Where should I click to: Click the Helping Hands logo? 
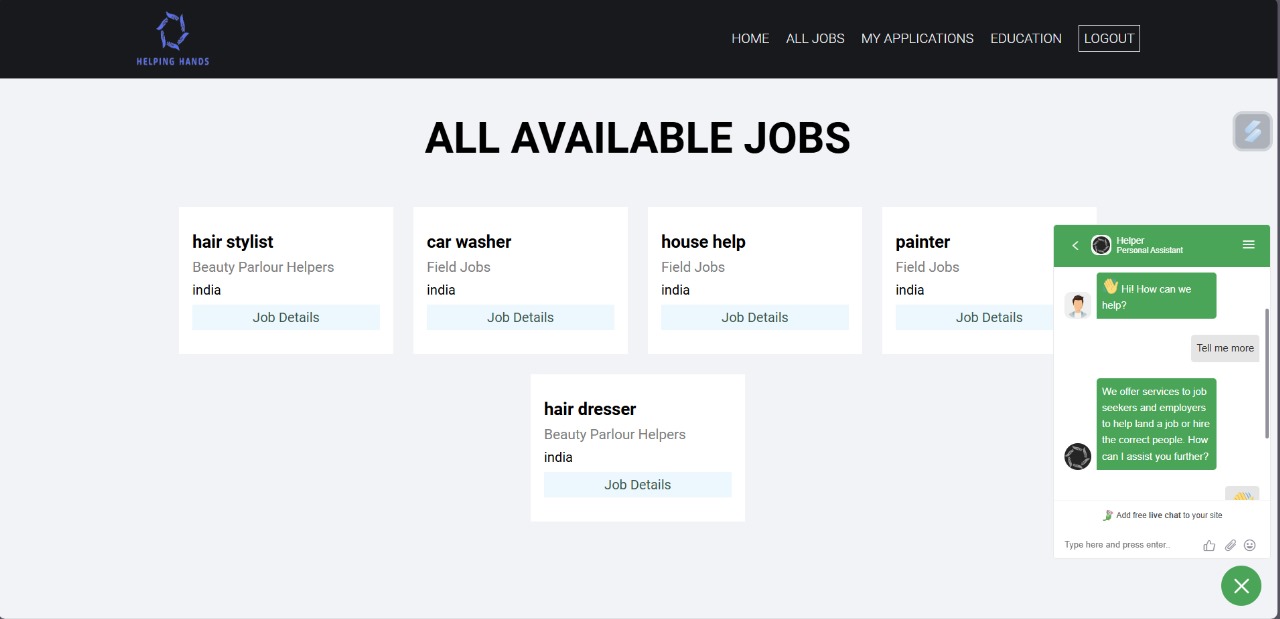(x=173, y=39)
